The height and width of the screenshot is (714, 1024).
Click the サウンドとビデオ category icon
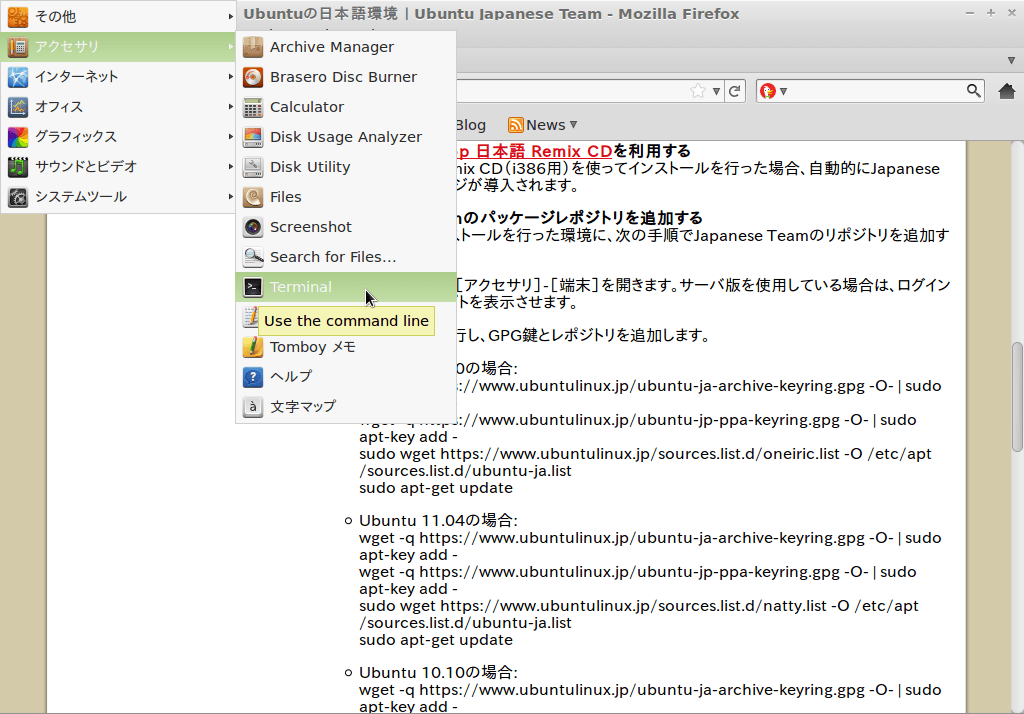[x=18, y=167]
